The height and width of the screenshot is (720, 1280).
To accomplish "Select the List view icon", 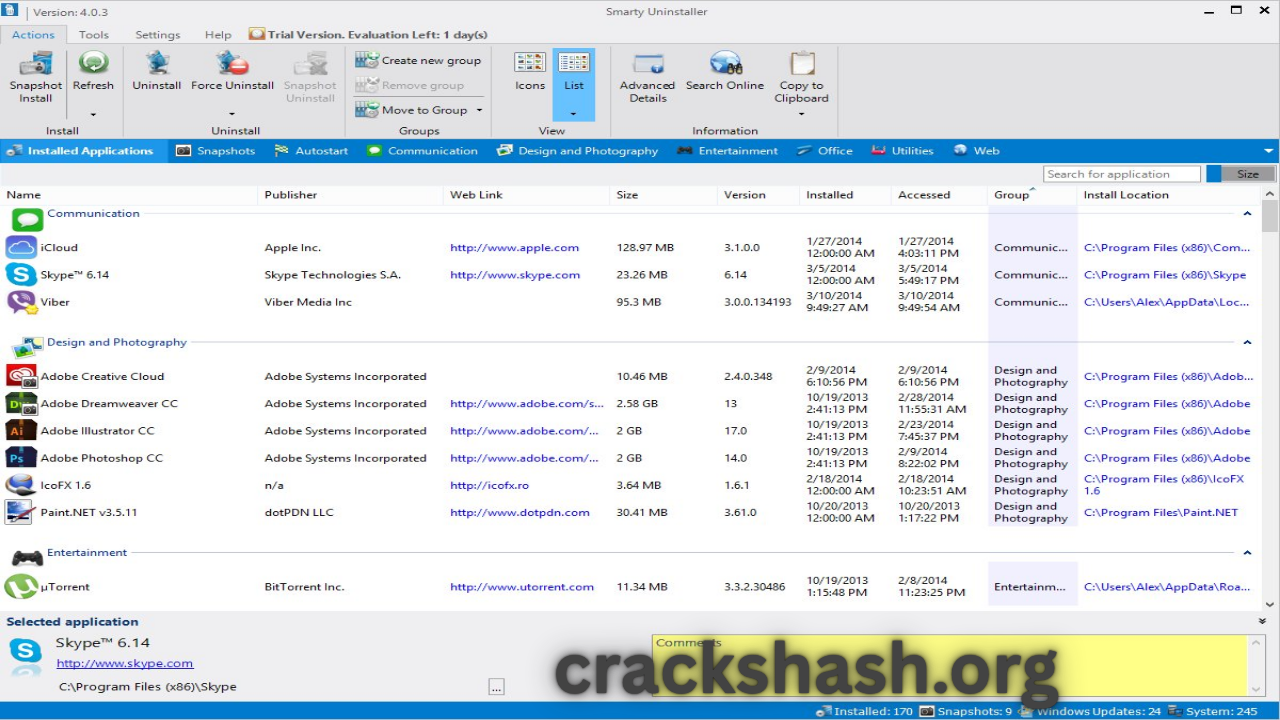I will (x=574, y=63).
